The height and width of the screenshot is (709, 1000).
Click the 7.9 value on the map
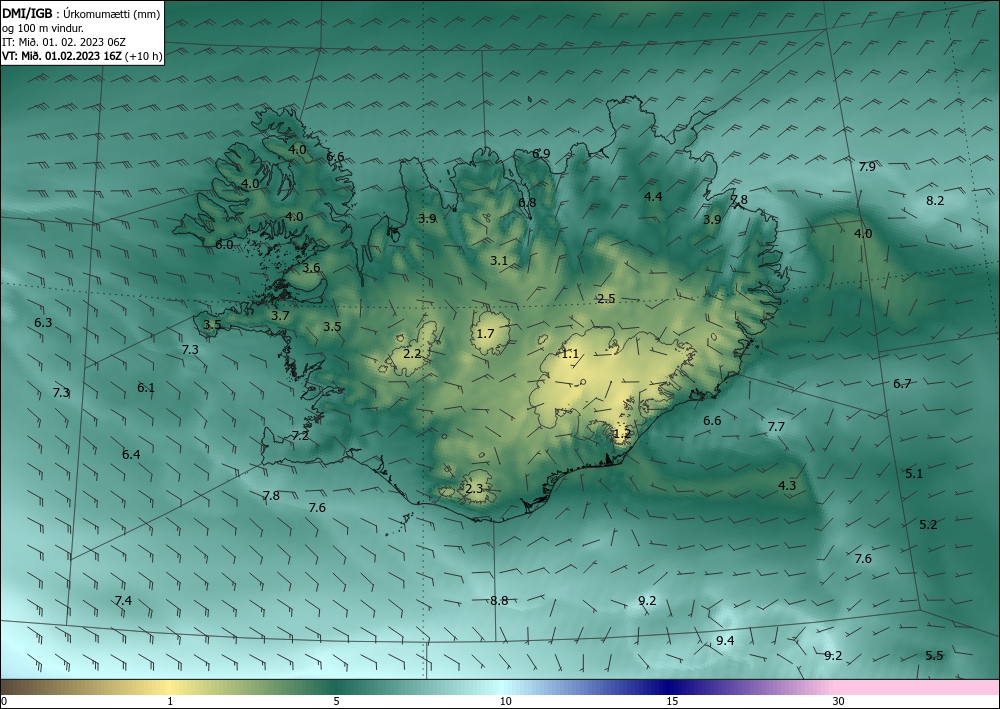click(x=867, y=166)
